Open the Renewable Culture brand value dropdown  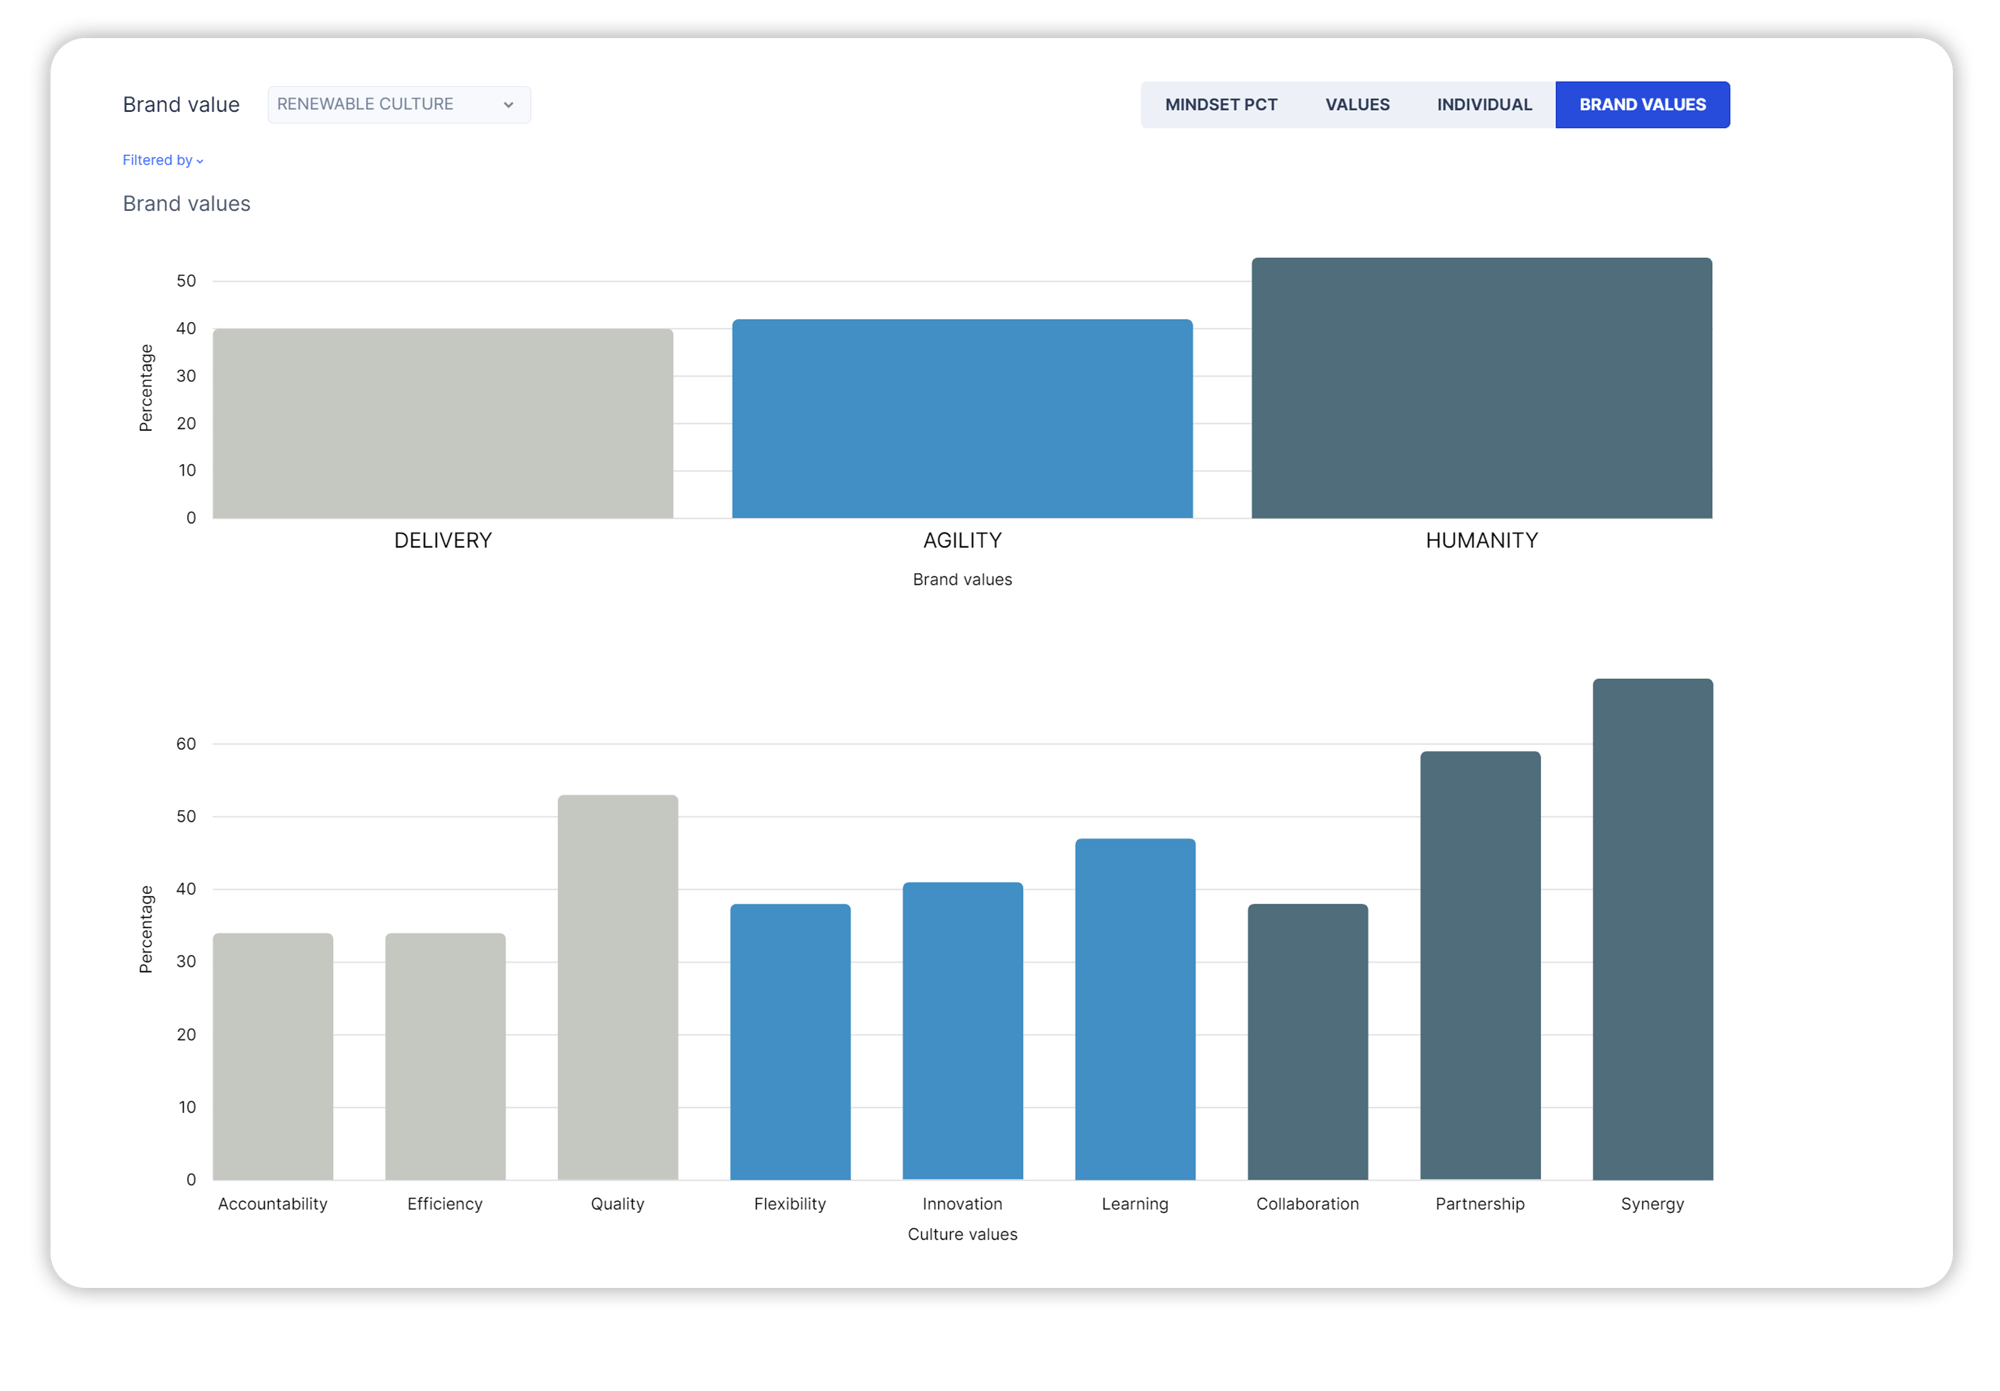(397, 104)
